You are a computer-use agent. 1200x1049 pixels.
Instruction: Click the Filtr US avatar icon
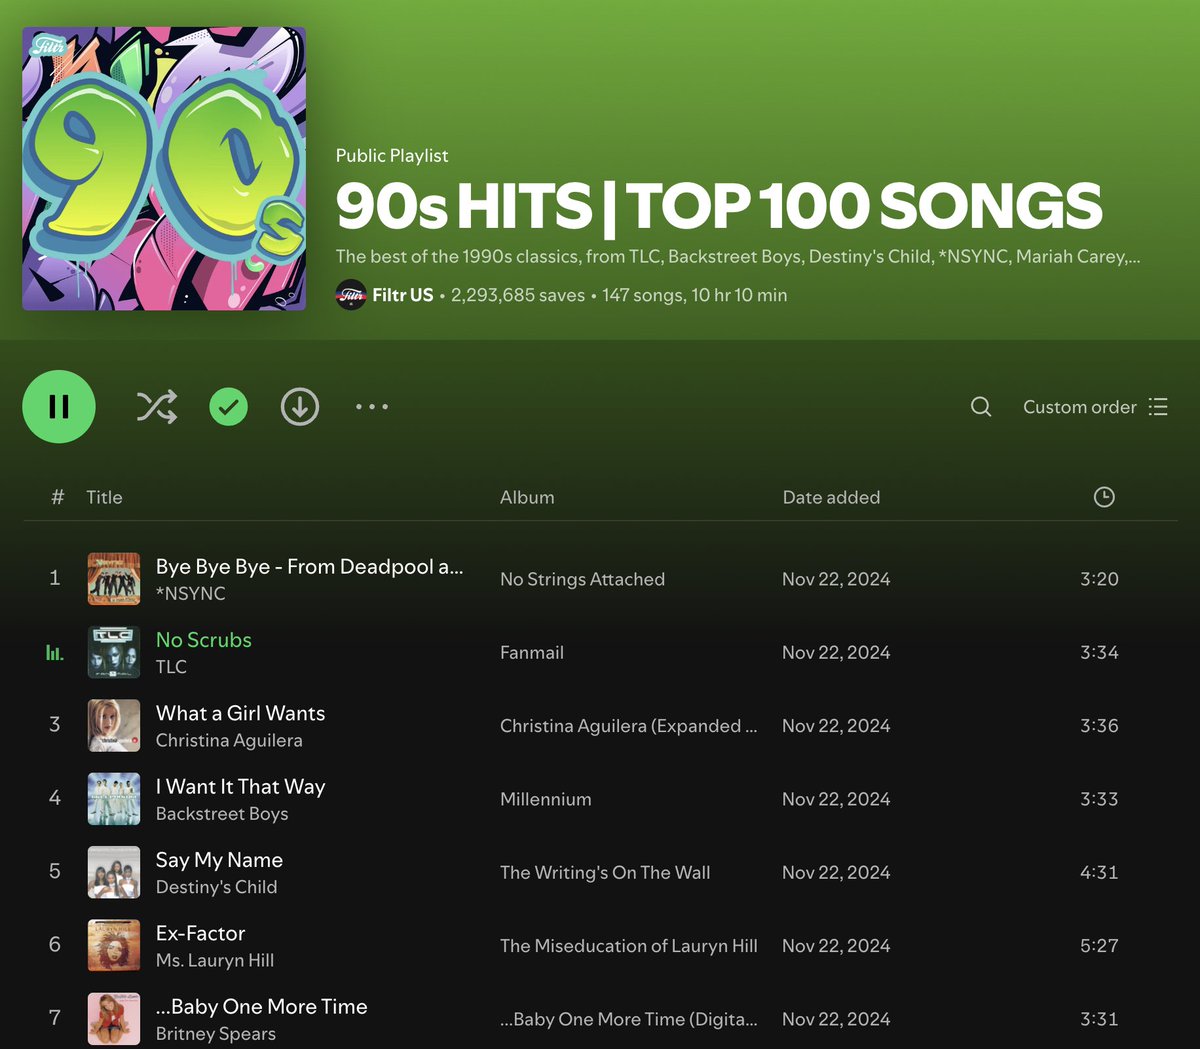351,295
